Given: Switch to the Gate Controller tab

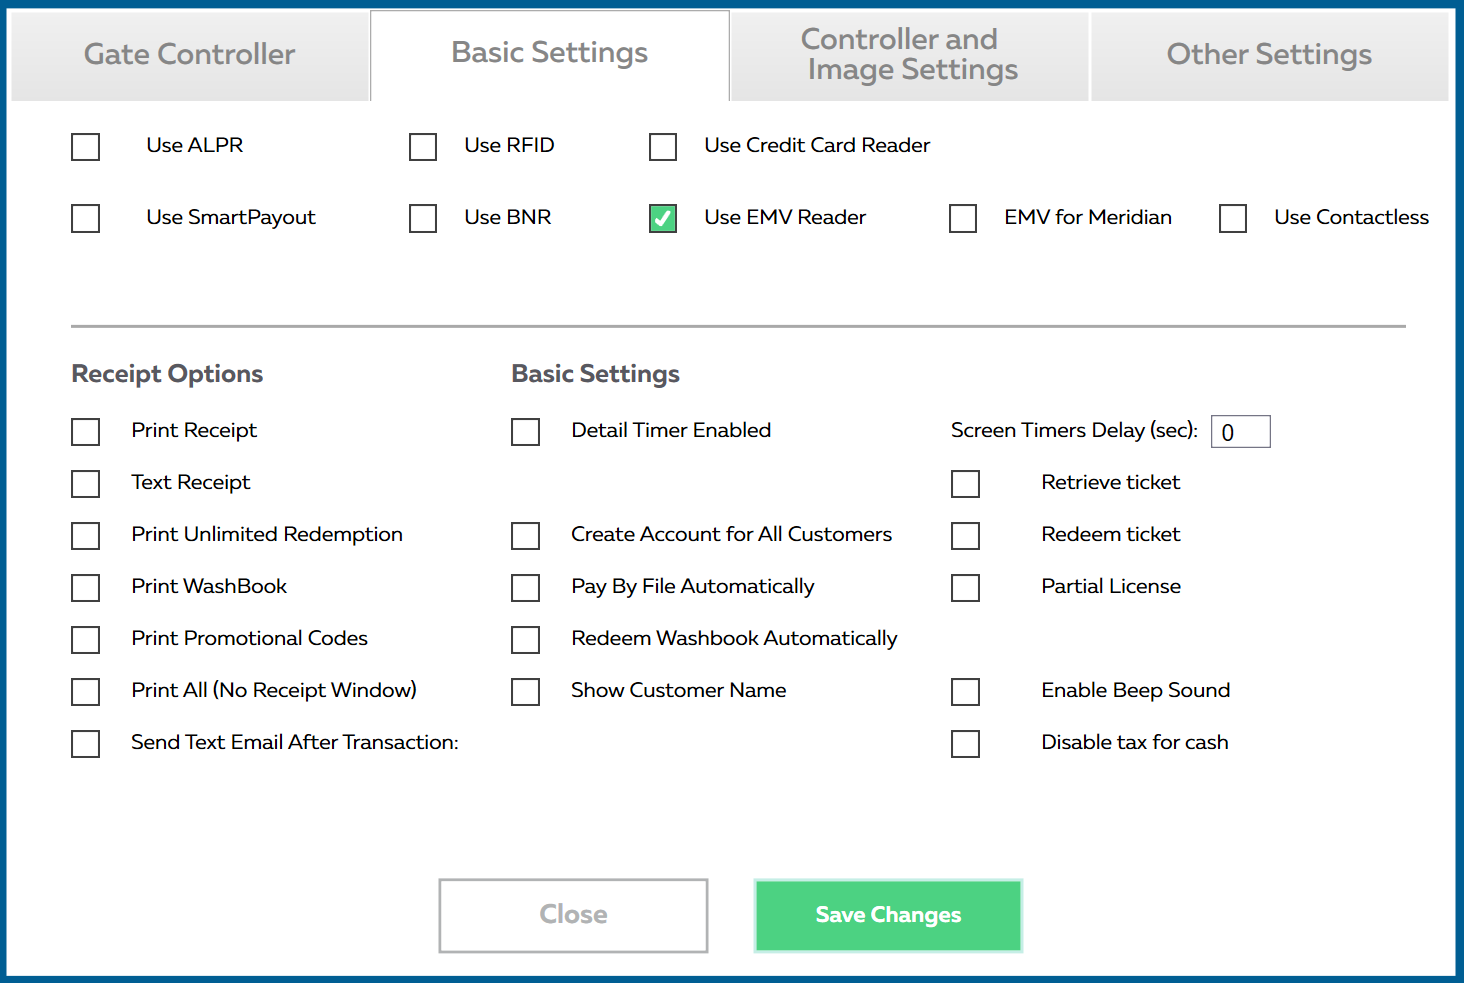Looking at the screenshot, I should pos(189,54).
